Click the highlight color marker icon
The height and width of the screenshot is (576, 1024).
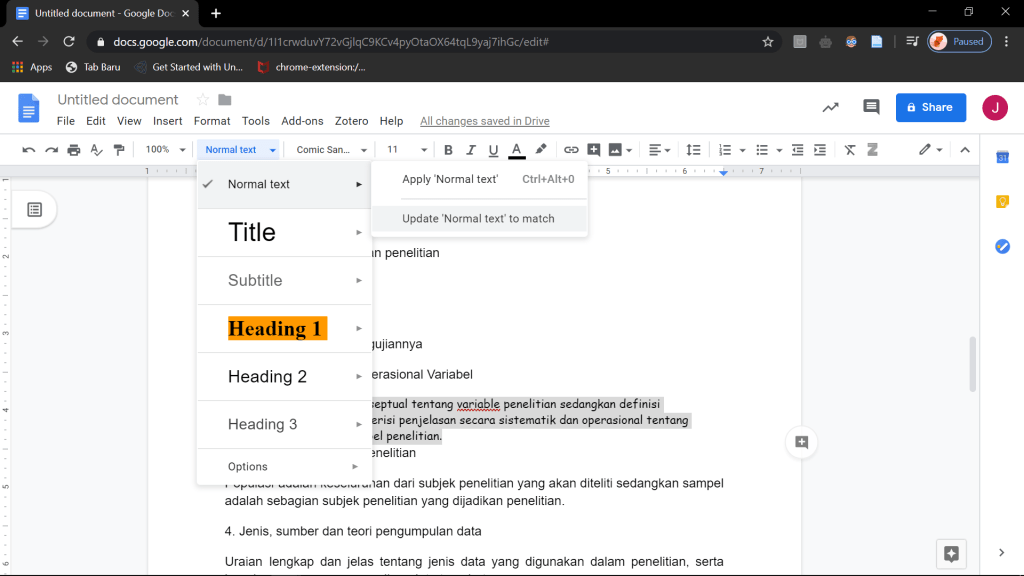click(541, 150)
